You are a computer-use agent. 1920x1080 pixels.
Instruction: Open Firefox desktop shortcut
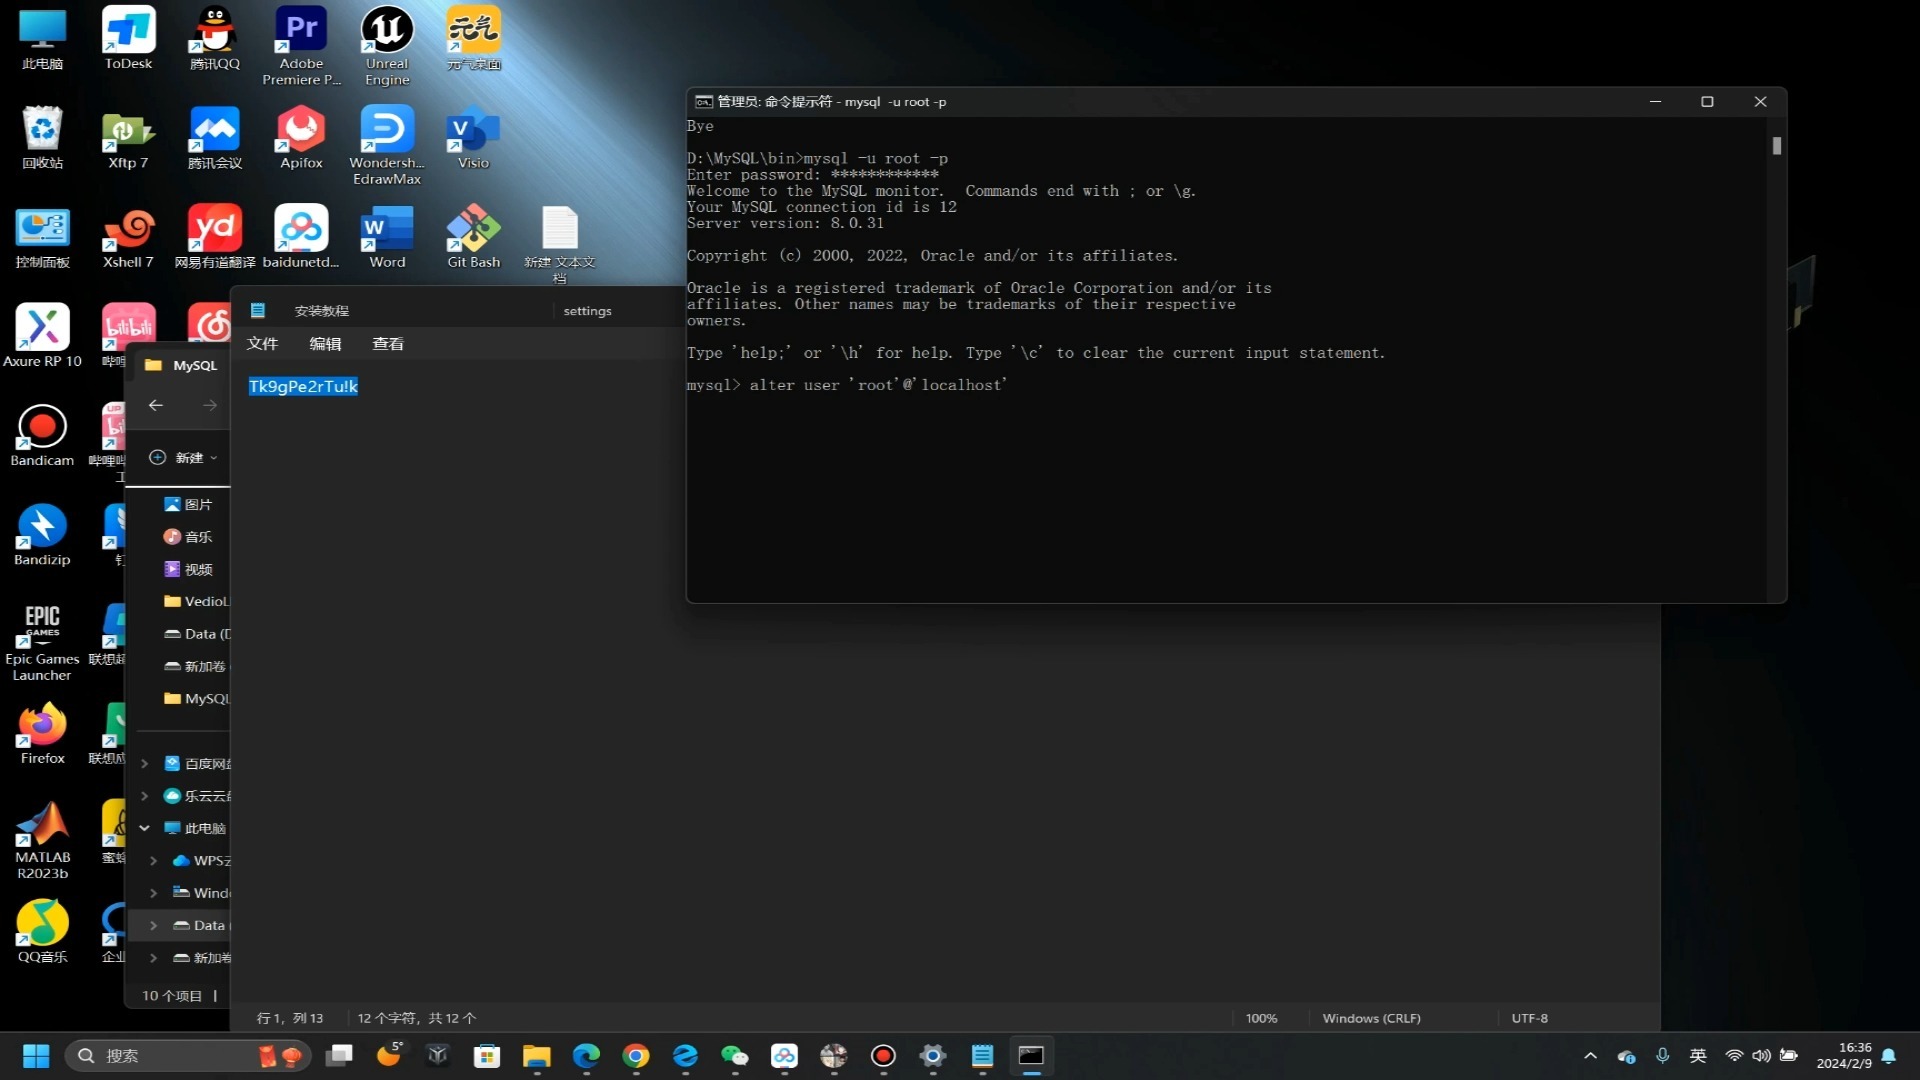[42, 733]
